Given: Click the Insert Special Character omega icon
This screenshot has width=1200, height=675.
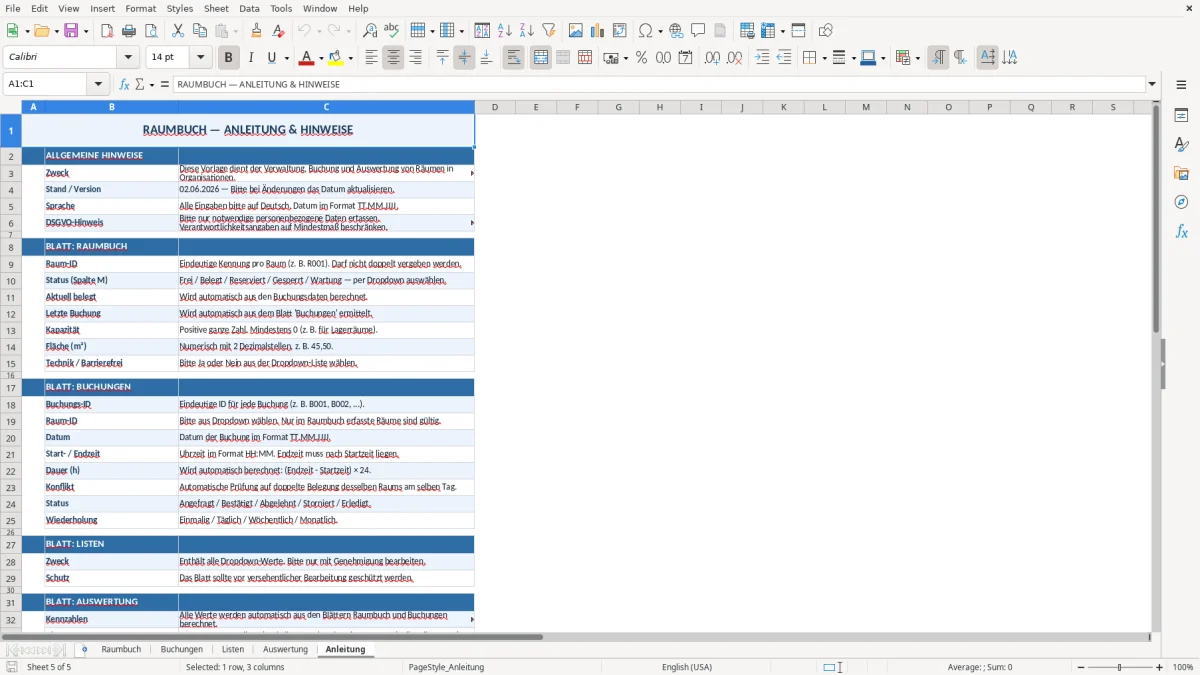Looking at the screenshot, I should coord(646,31).
